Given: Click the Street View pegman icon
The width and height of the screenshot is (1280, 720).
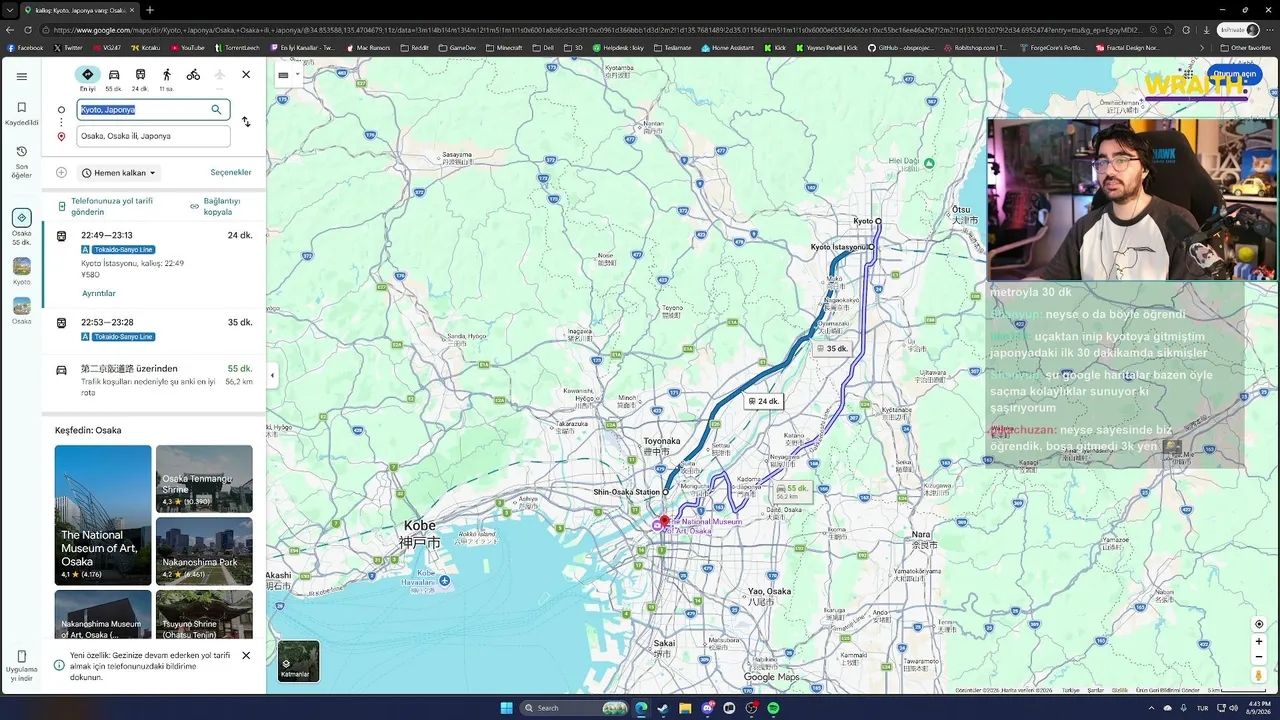Looking at the screenshot, I should [1259, 675].
